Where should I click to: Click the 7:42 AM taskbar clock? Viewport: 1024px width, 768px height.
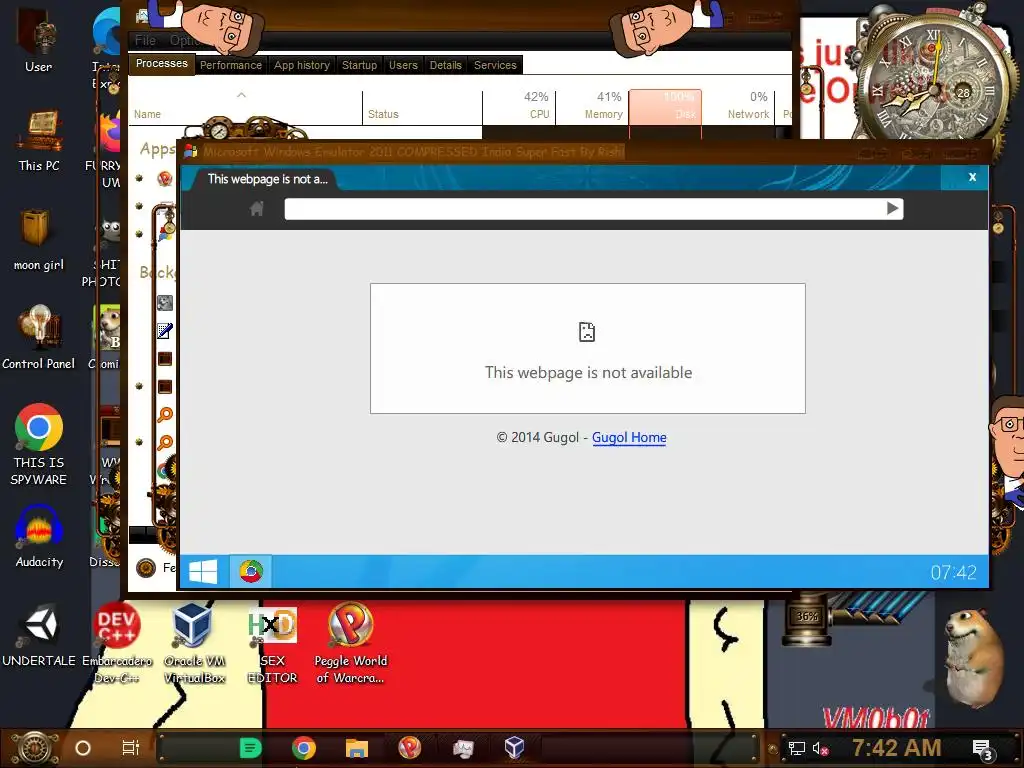[x=896, y=748]
